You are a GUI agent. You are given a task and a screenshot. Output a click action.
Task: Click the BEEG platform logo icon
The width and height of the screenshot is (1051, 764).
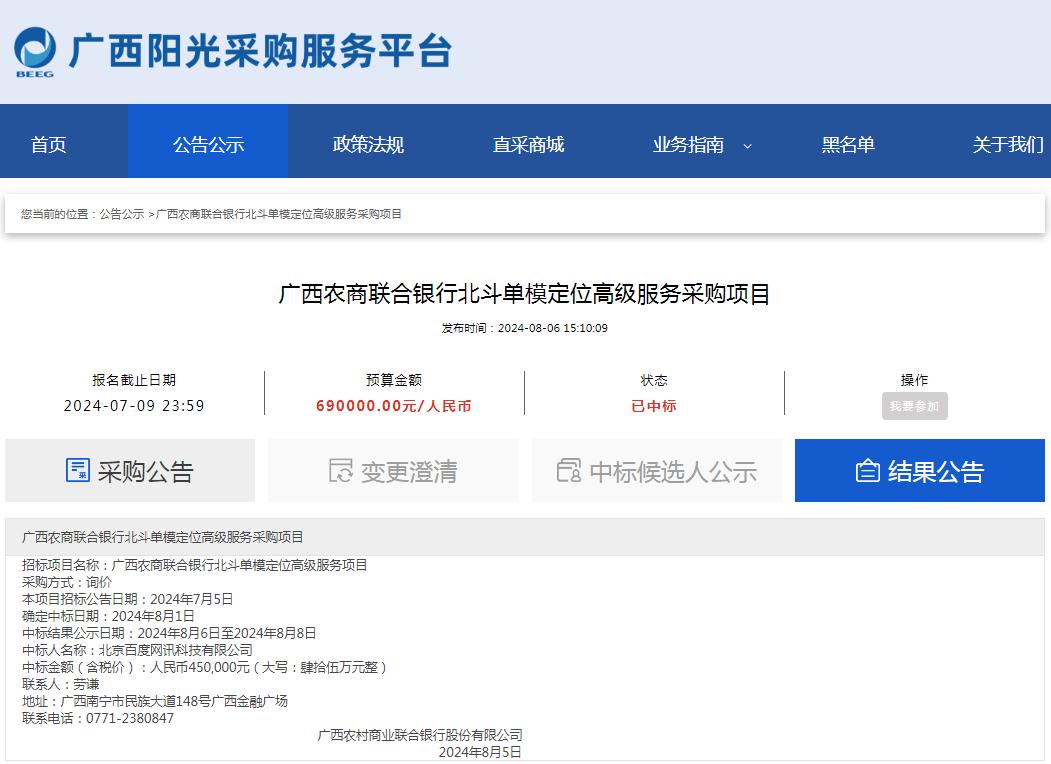click(x=35, y=52)
